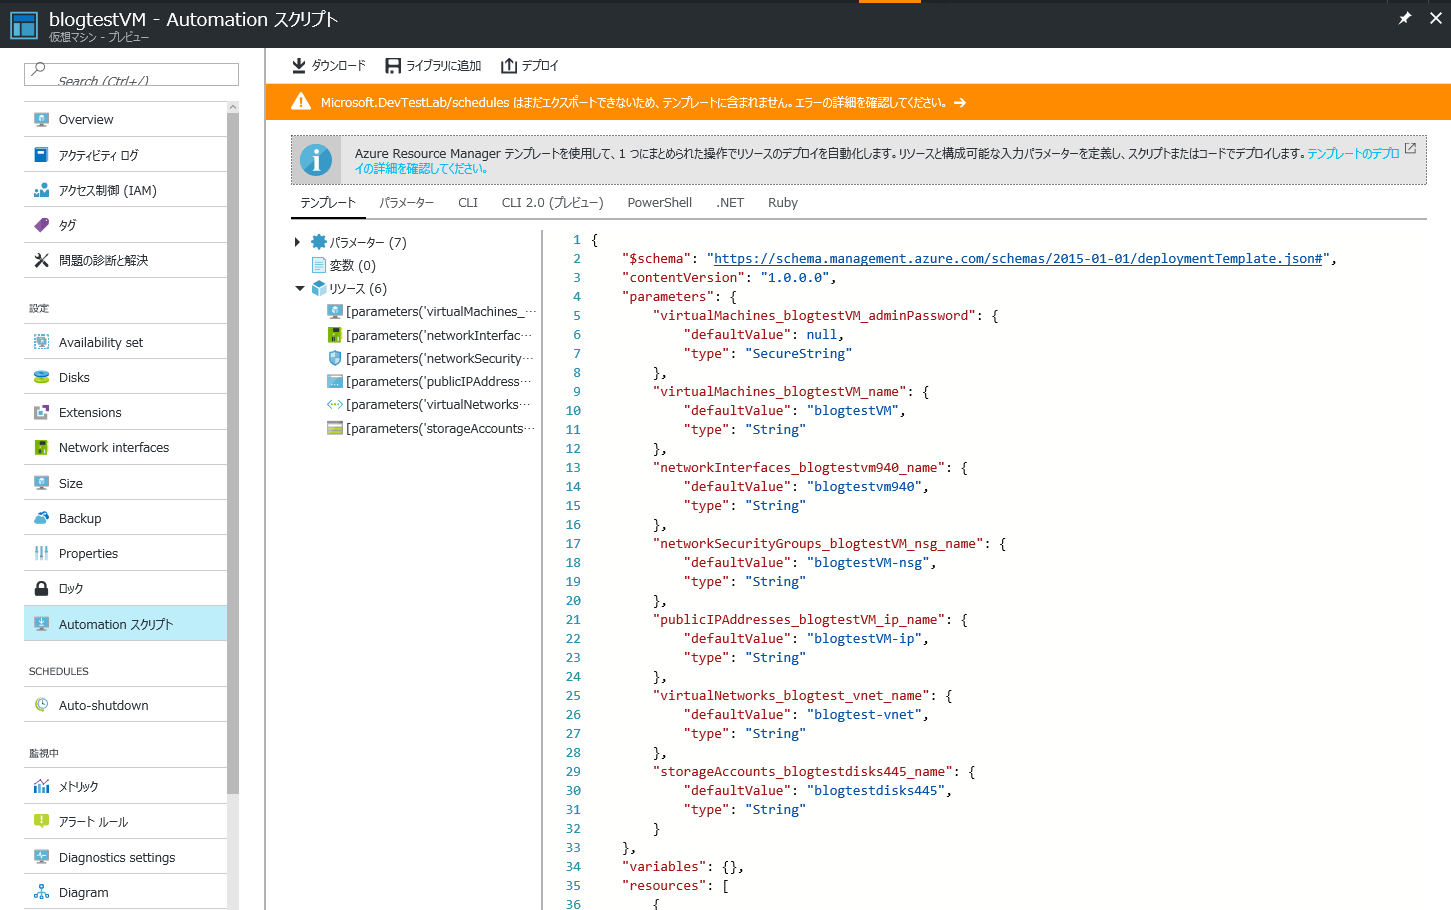
Task: Select networkInterfaces resource in tree
Action: tap(430, 335)
